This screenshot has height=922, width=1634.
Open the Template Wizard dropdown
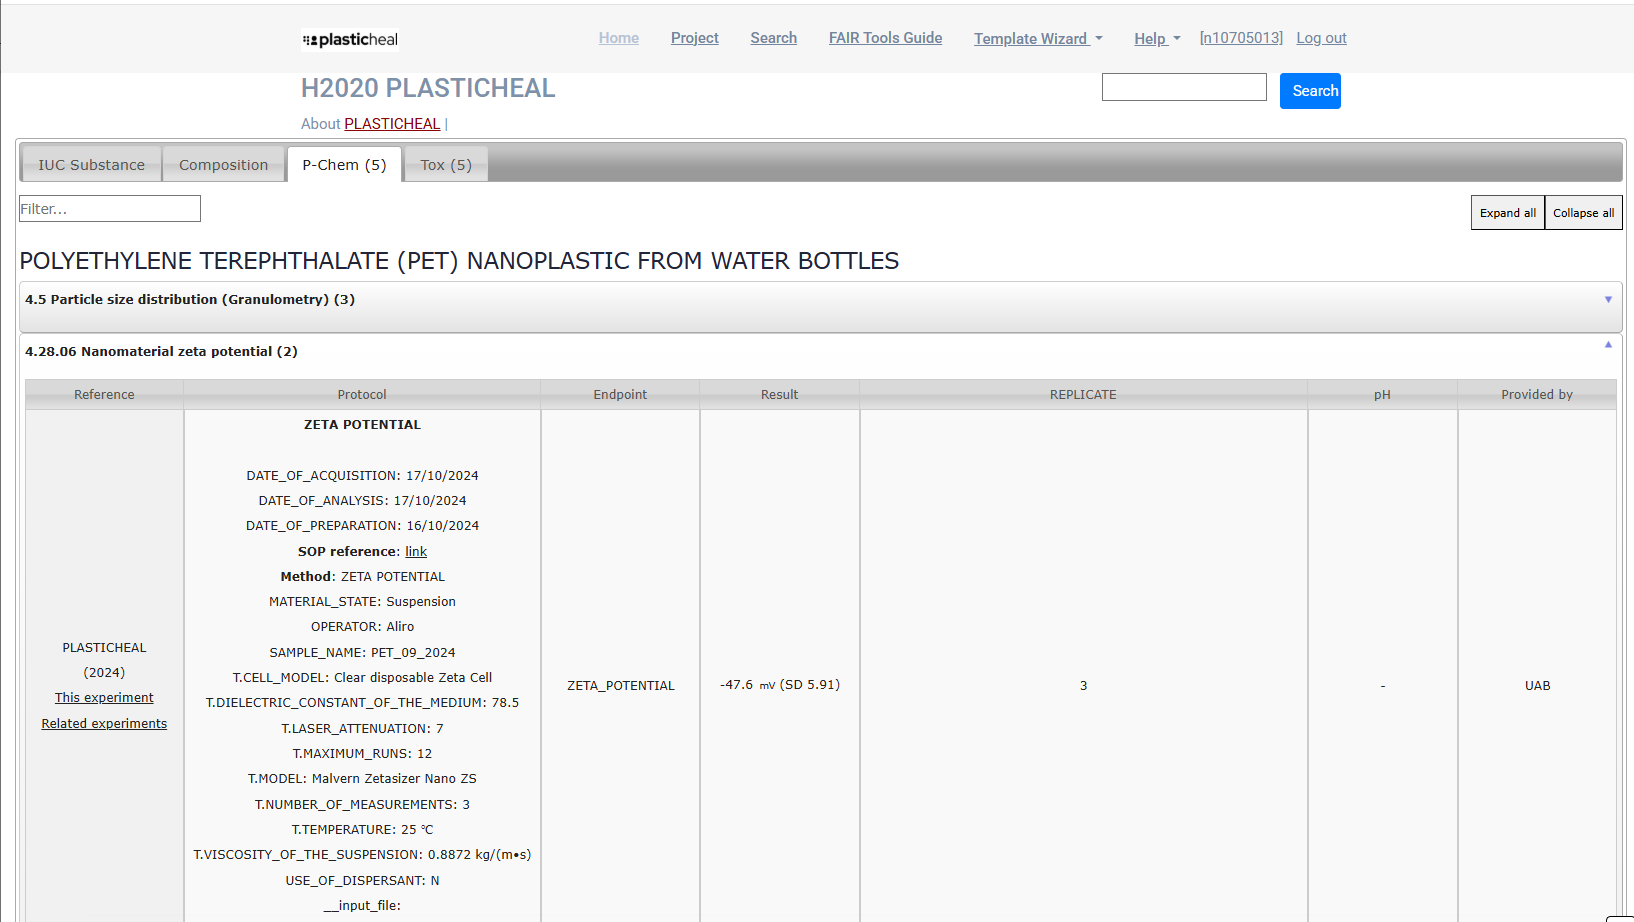pos(1038,39)
